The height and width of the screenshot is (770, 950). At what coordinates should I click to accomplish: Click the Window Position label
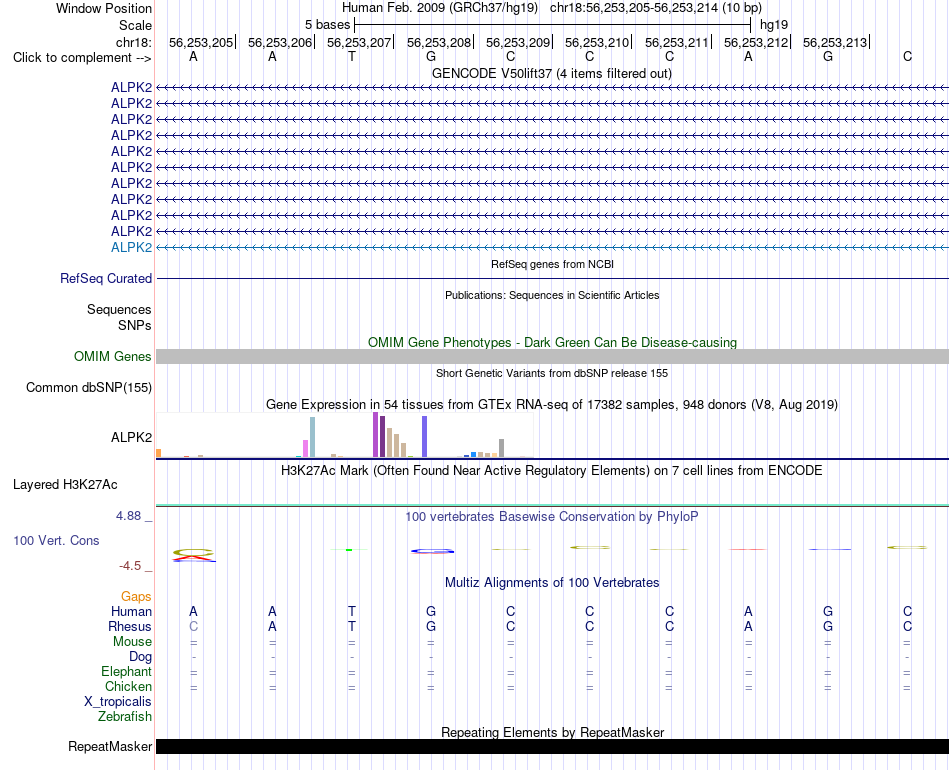coord(104,8)
